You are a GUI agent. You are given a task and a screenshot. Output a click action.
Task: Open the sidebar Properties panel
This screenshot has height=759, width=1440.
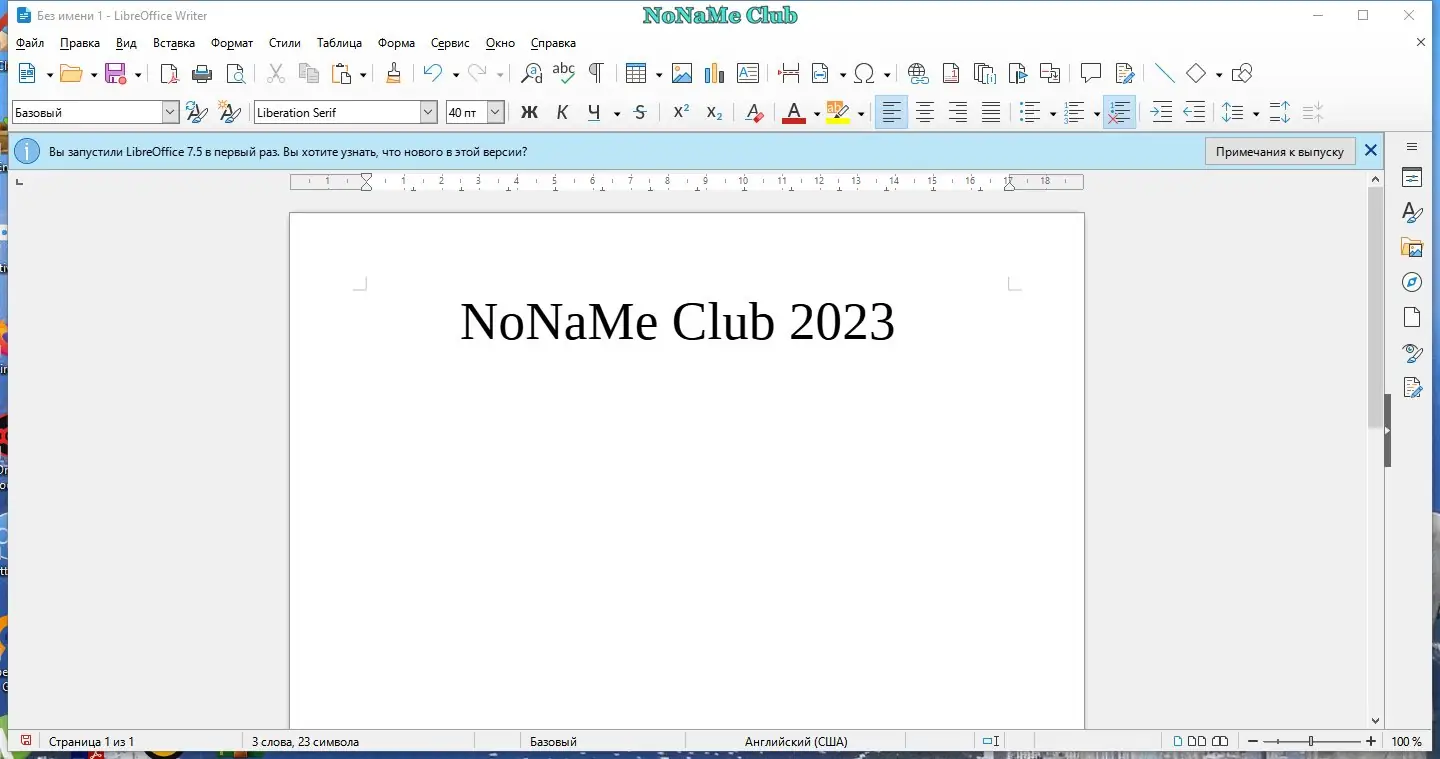coord(1412,178)
